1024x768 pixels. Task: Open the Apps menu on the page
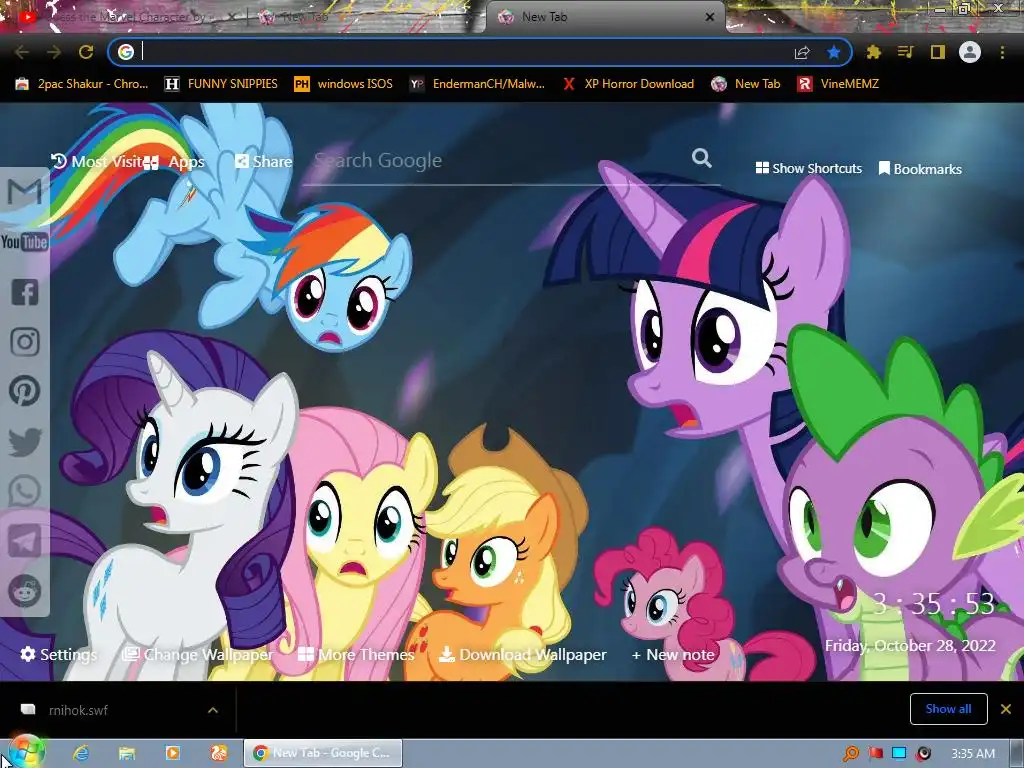coord(174,162)
